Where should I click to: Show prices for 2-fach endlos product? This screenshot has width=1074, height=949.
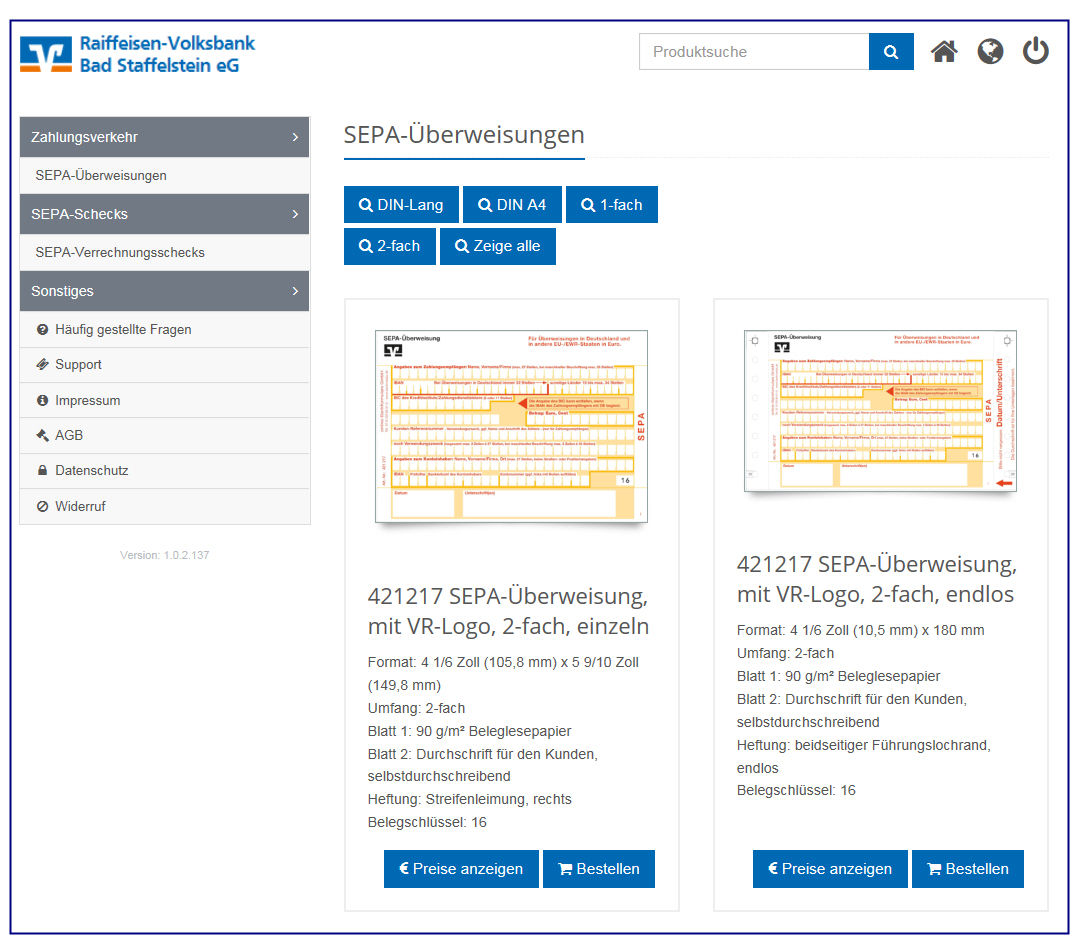[x=830, y=869]
